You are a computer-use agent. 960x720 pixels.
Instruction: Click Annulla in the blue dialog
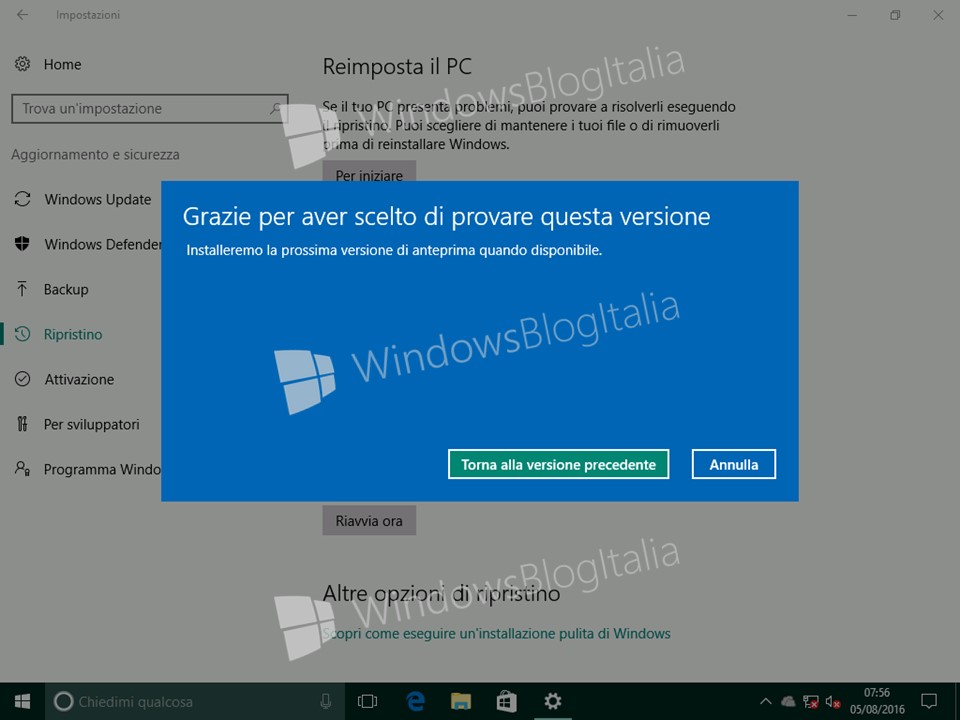733,464
